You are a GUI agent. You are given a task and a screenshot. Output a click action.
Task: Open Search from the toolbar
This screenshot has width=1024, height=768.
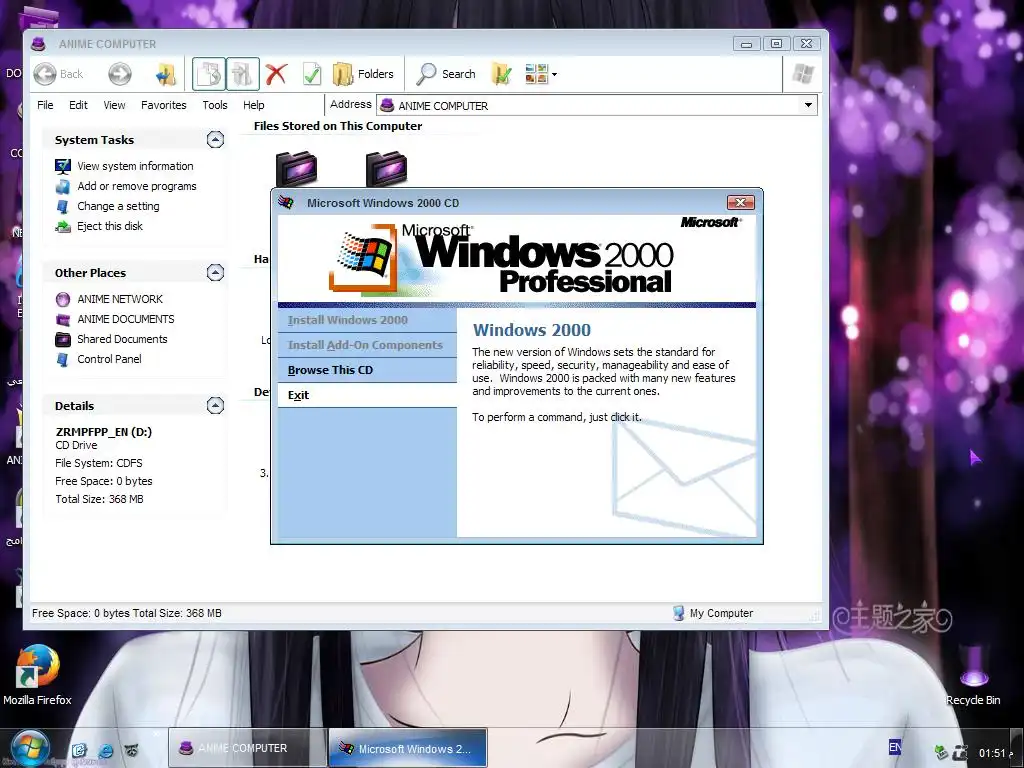[446, 74]
